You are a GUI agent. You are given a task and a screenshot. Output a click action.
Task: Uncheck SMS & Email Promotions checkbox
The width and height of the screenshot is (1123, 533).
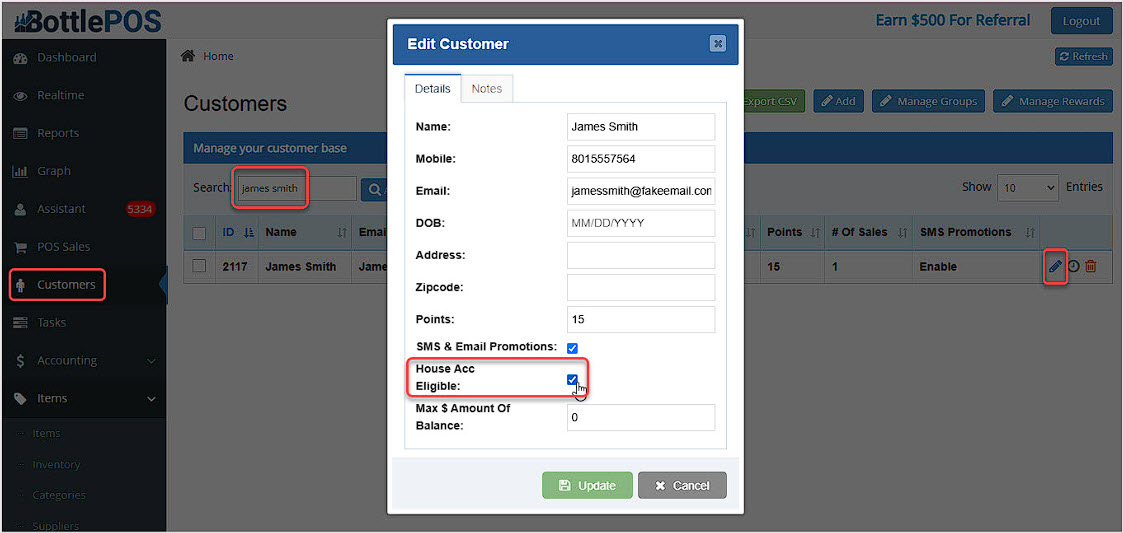tap(572, 348)
